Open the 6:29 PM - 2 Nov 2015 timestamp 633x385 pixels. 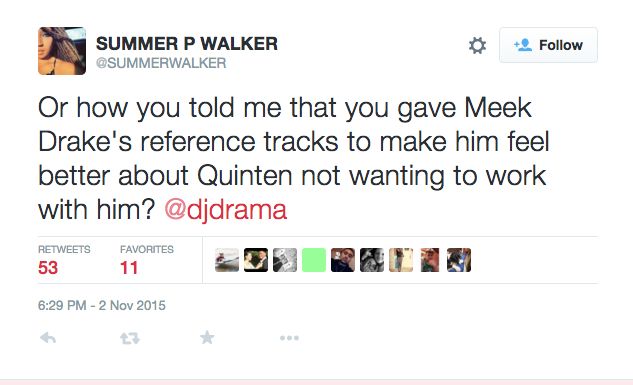[102, 305]
